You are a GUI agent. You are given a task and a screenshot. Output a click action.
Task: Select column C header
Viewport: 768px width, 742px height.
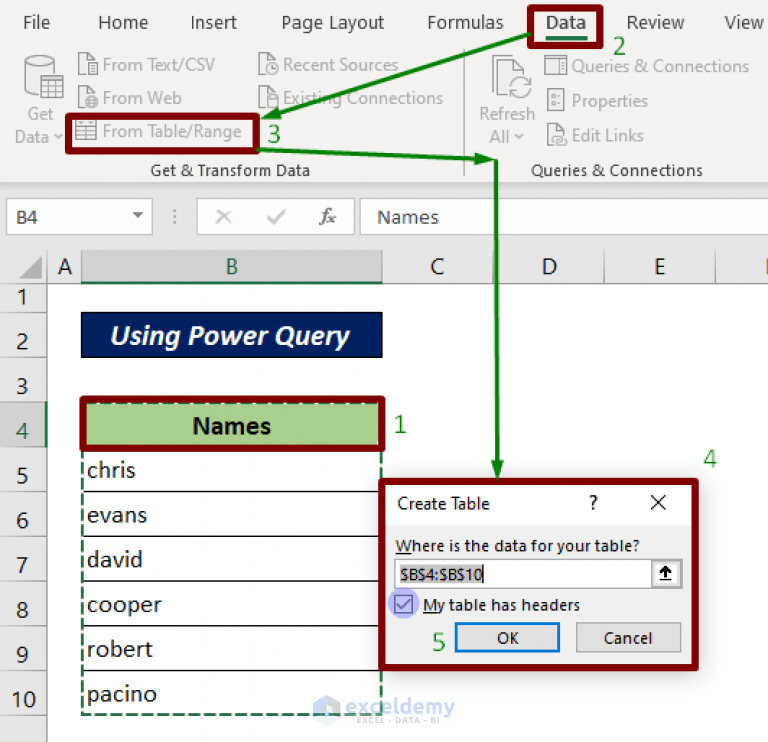(437, 267)
